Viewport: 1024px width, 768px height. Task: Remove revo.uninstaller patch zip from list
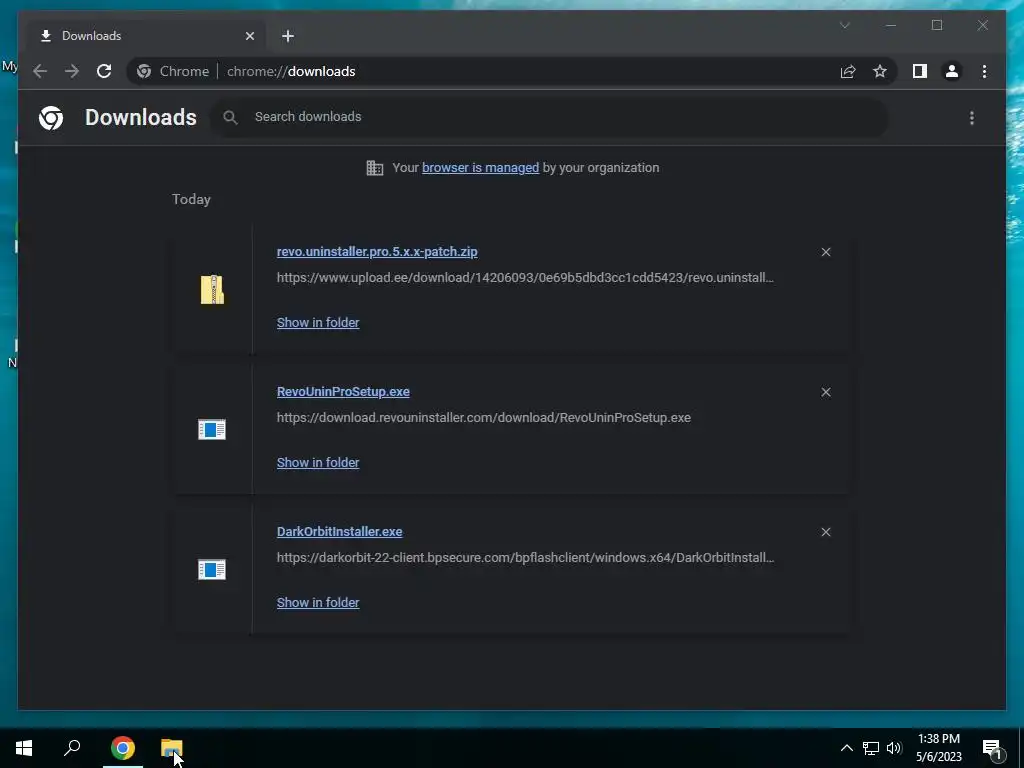(x=826, y=252)
